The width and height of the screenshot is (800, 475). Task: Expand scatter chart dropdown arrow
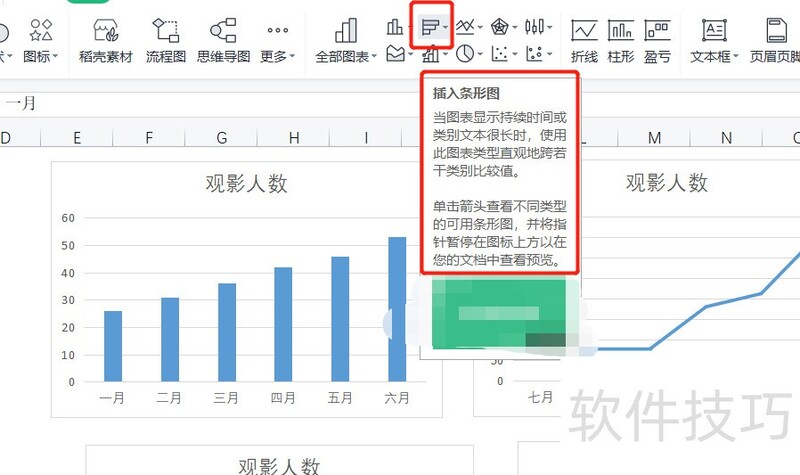(x=515, y=54)
